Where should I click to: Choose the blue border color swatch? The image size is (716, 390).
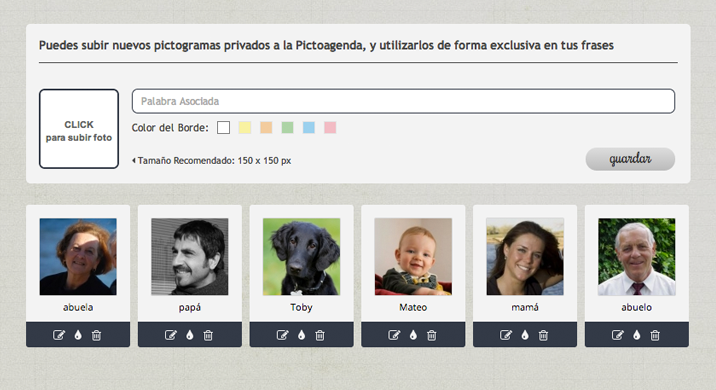(309, 127)
